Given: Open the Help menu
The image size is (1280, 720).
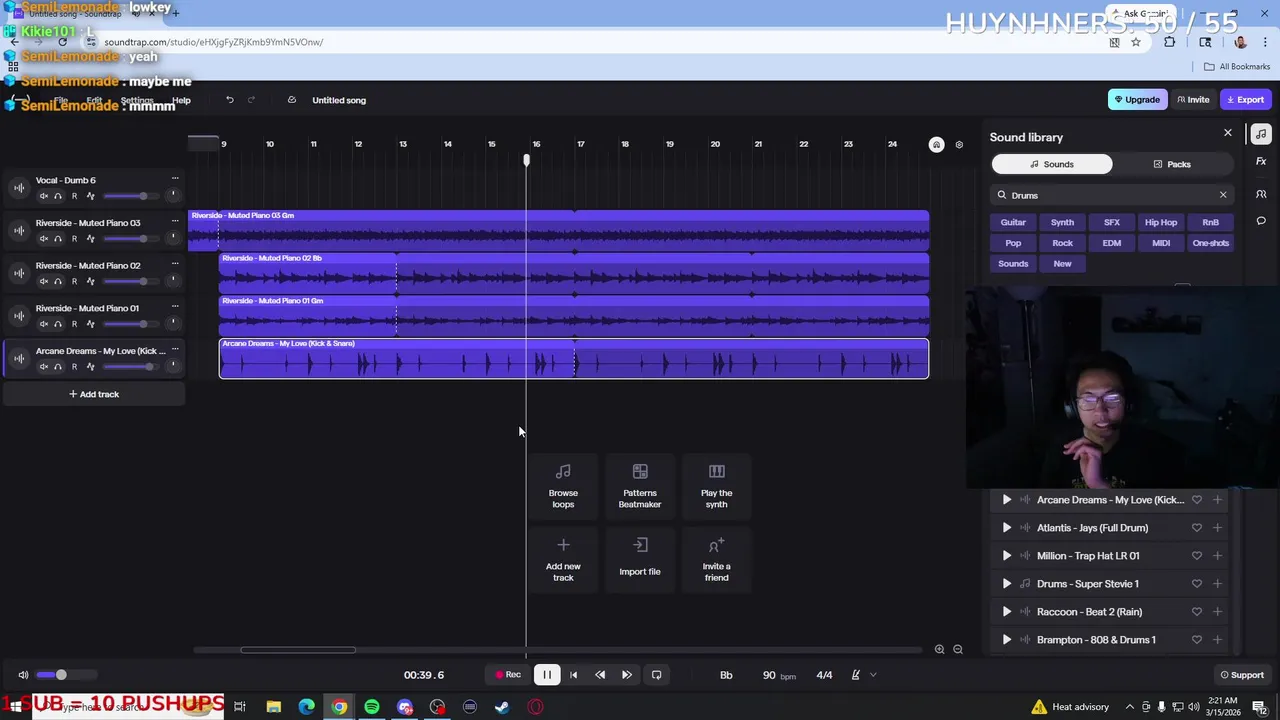Looking at the screenshot, I should [181, 101].
